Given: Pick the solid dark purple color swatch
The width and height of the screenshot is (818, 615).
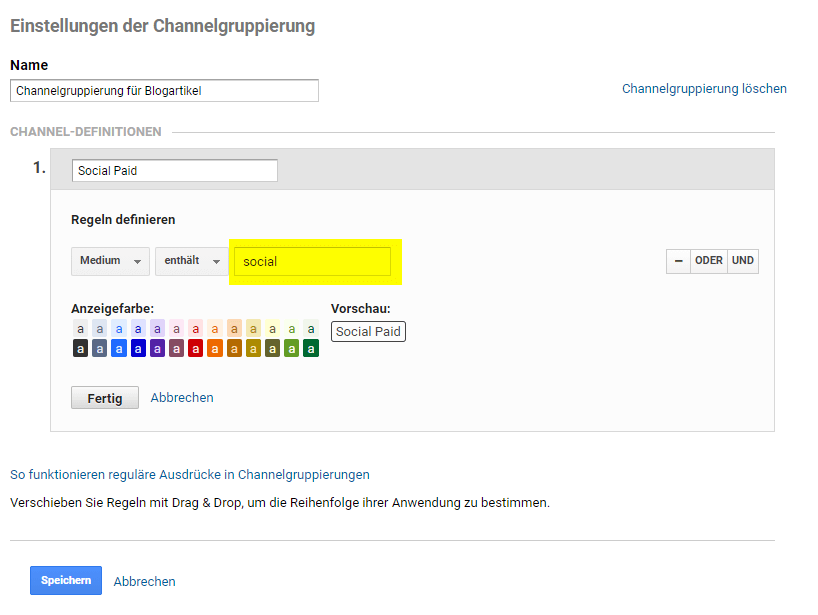Looking at the screenshot, I should (157, 348).
